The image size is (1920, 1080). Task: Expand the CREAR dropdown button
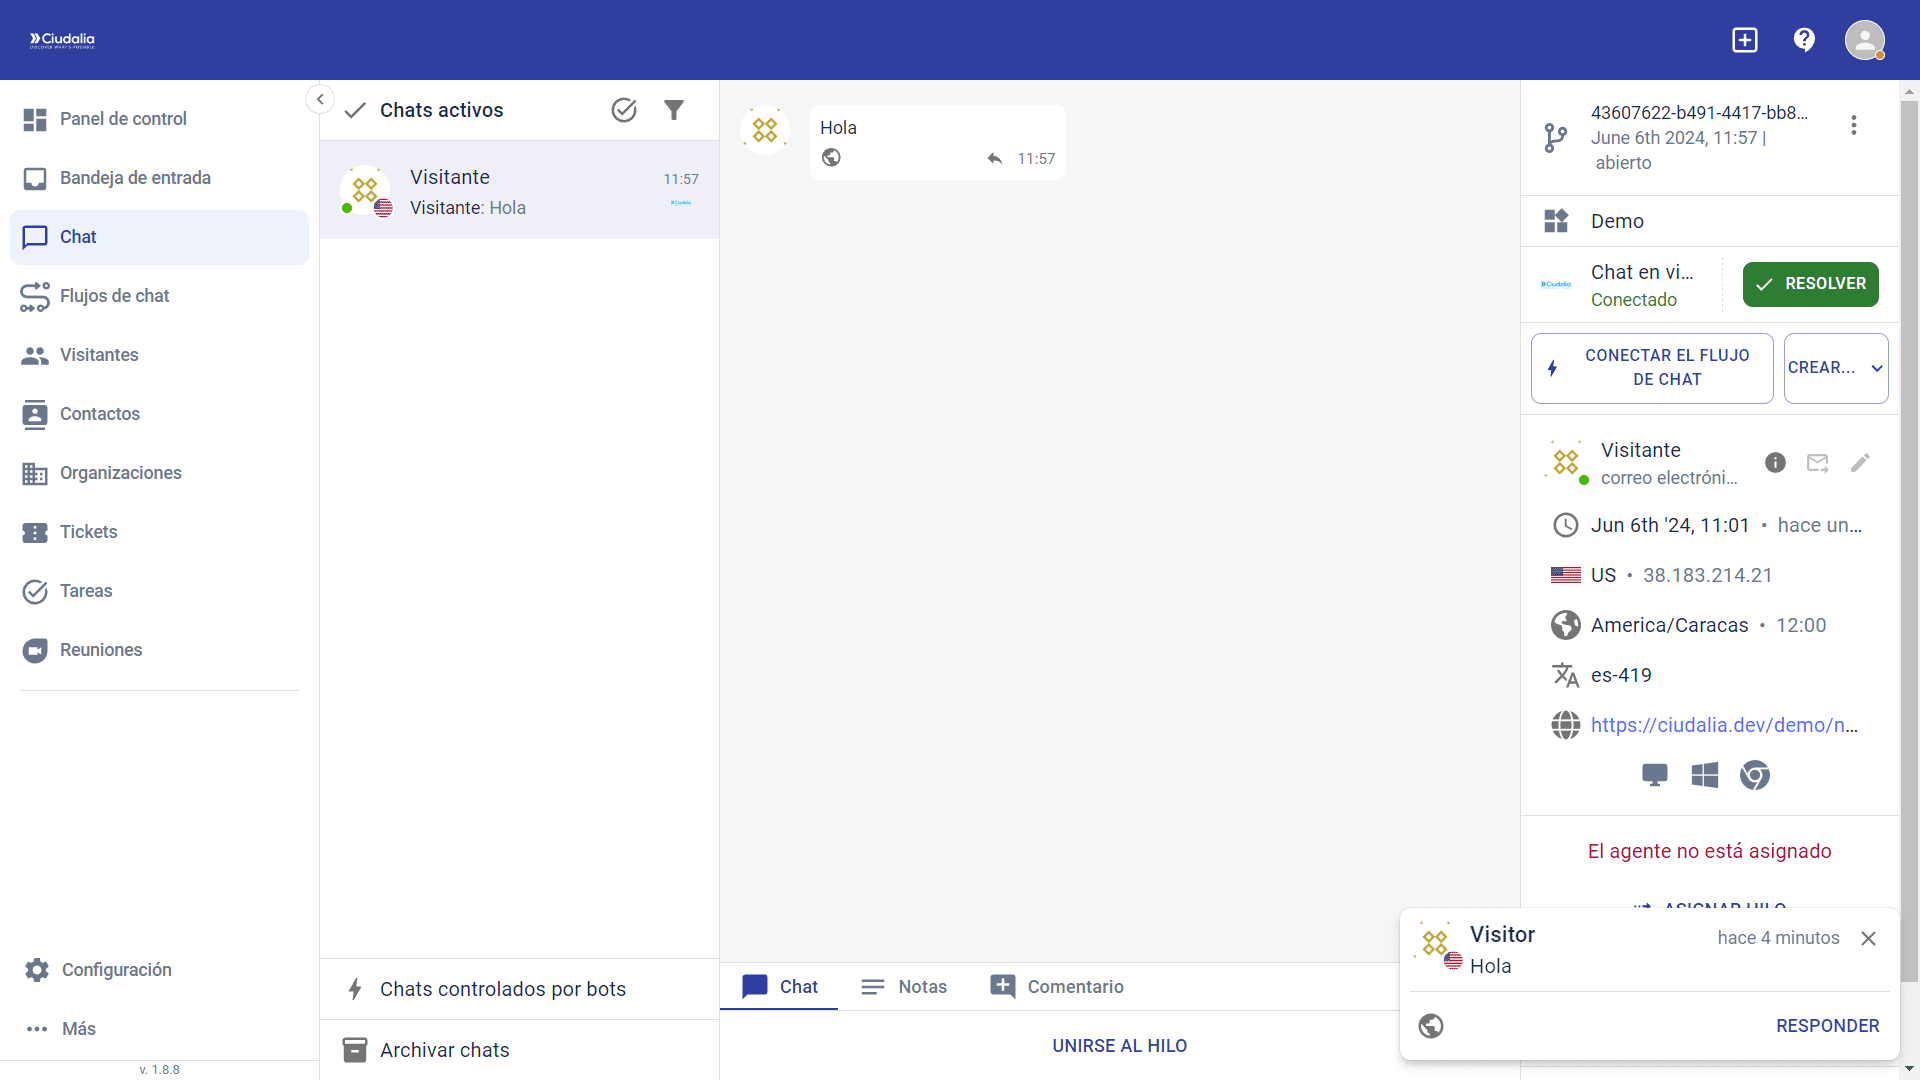point(1836,368)
